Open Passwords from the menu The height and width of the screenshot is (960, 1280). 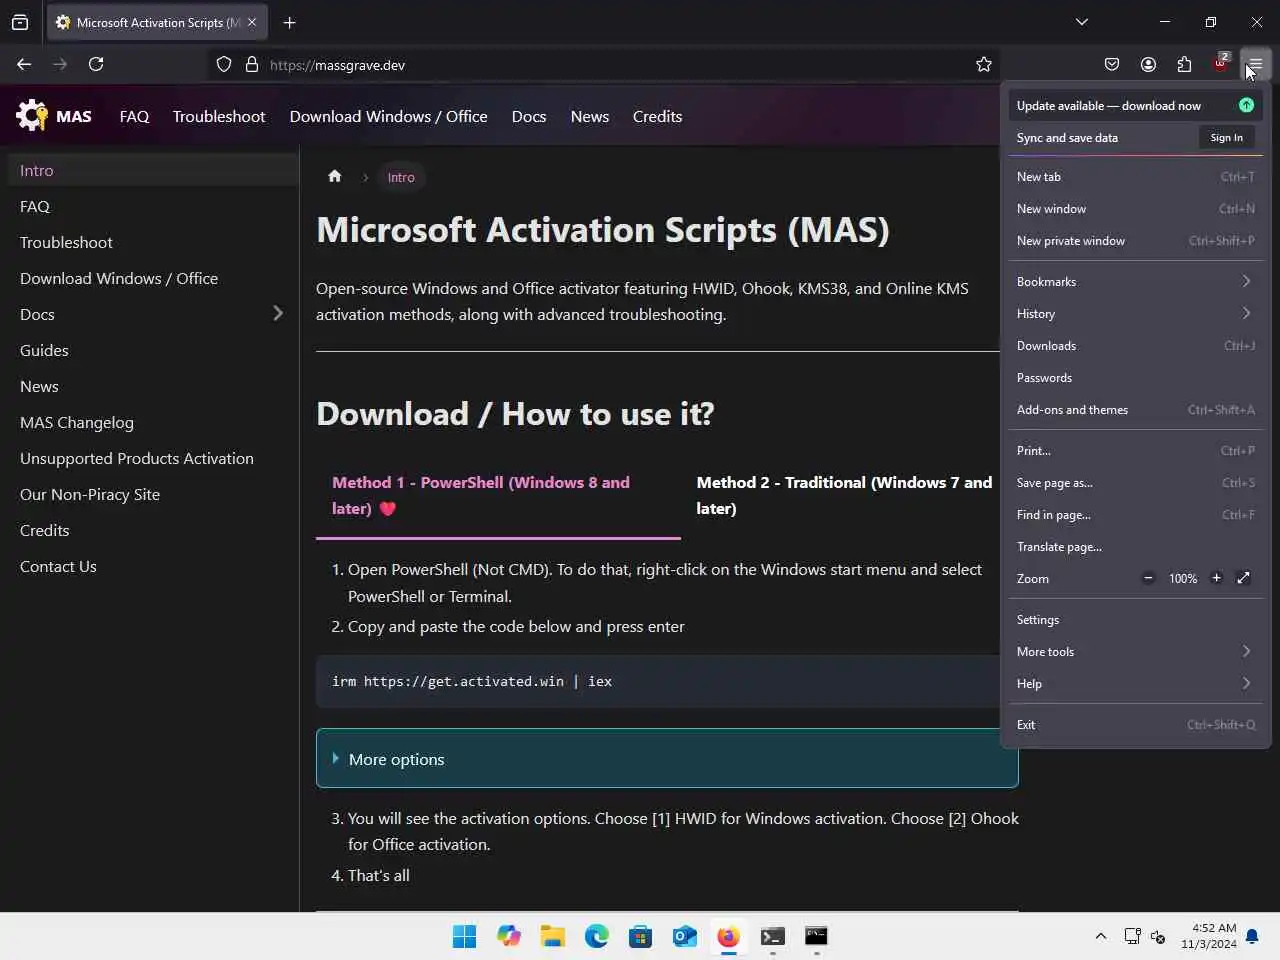[1135, 377]
